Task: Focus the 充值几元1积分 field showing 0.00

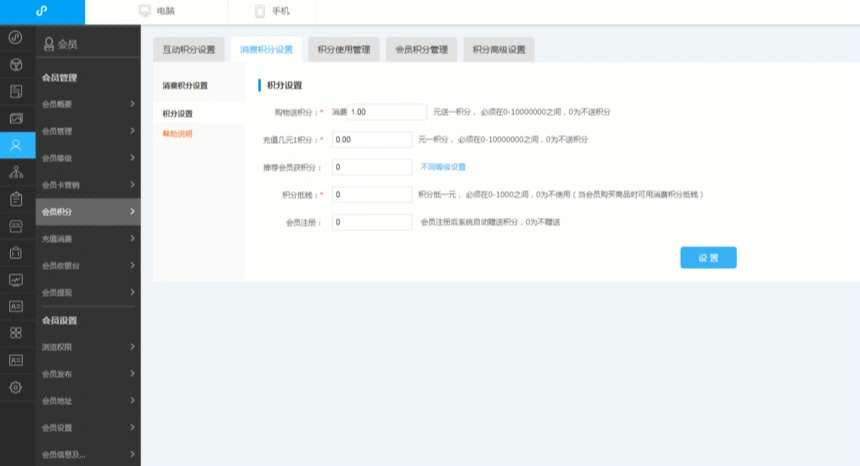Action: [x=372, y=139]
